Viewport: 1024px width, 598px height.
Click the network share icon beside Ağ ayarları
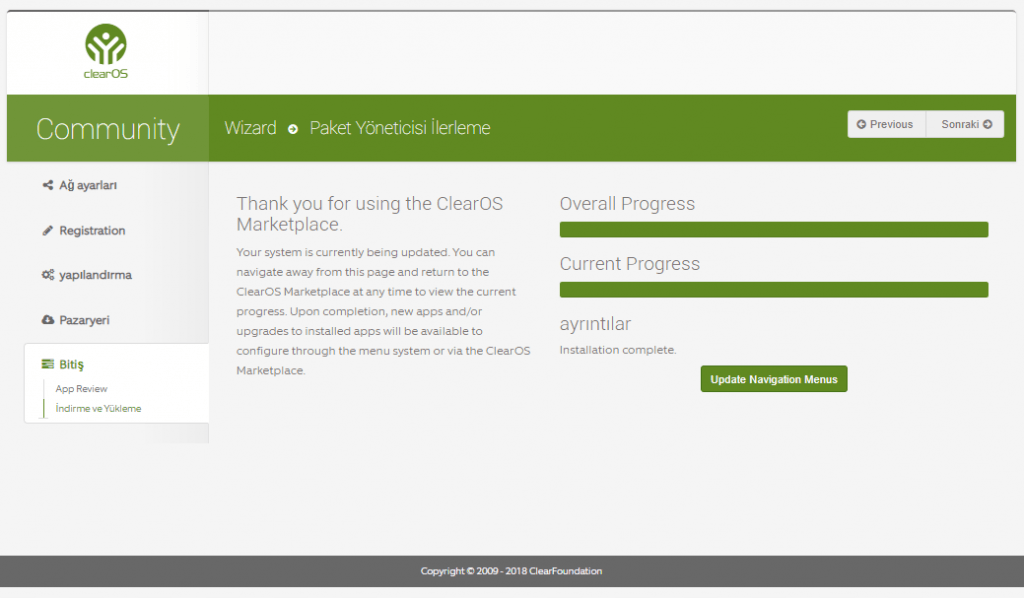click(x=48, y=185)
